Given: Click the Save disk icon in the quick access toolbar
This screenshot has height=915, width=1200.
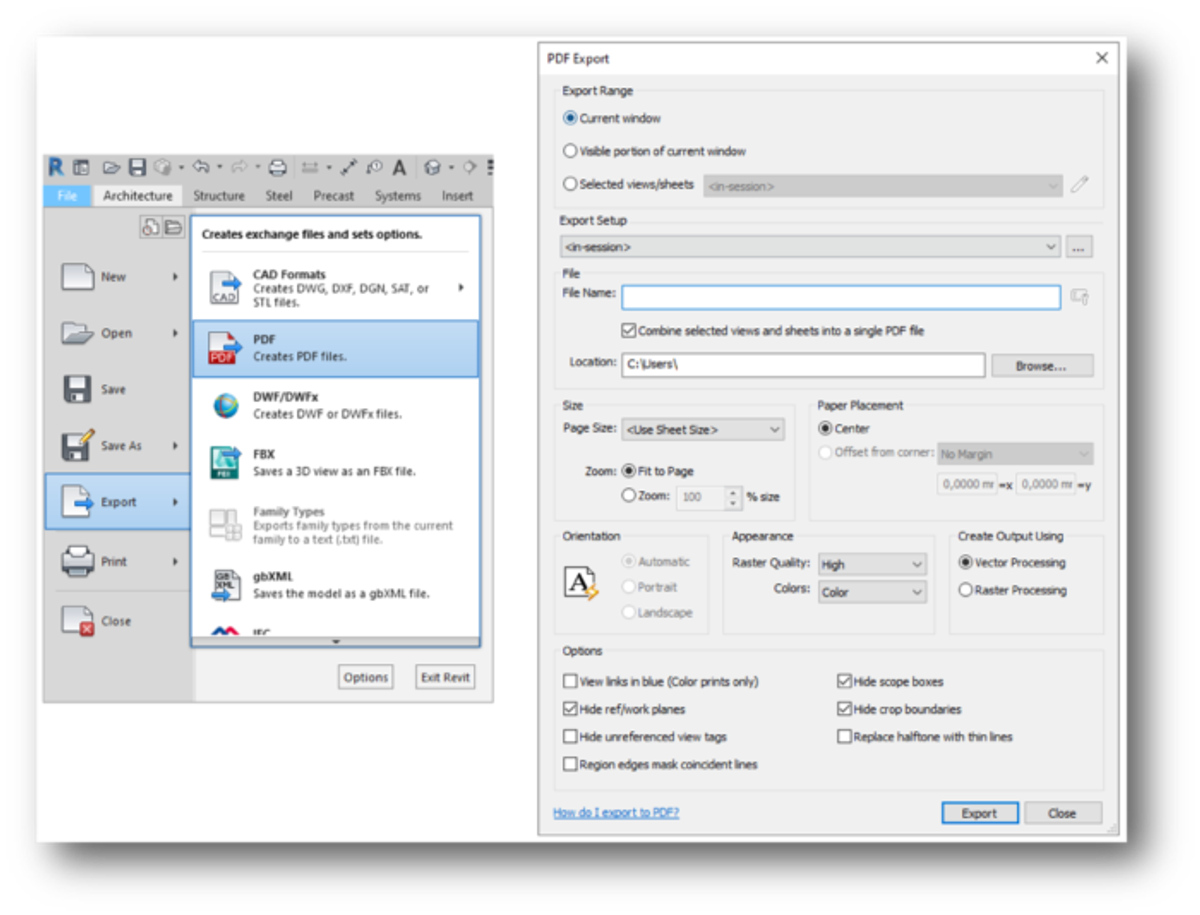Looking at the screenshot, I should tap(138, 168).
